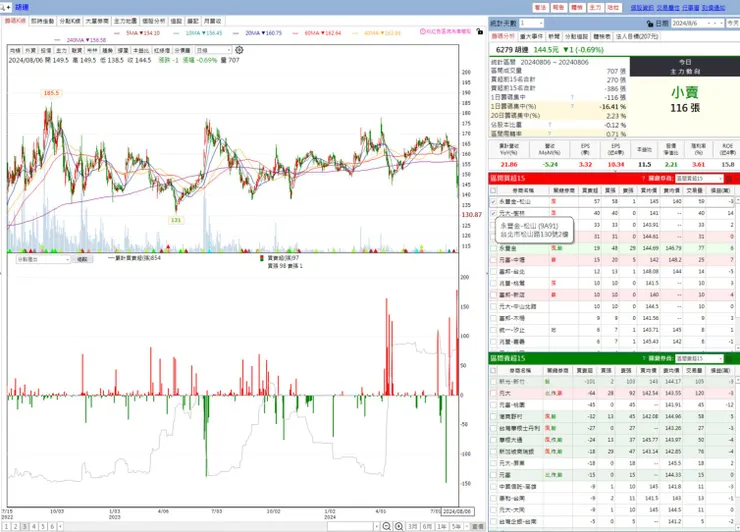
Task: Click the 還原 button at bottom right
Action: [x=478, y=526]
